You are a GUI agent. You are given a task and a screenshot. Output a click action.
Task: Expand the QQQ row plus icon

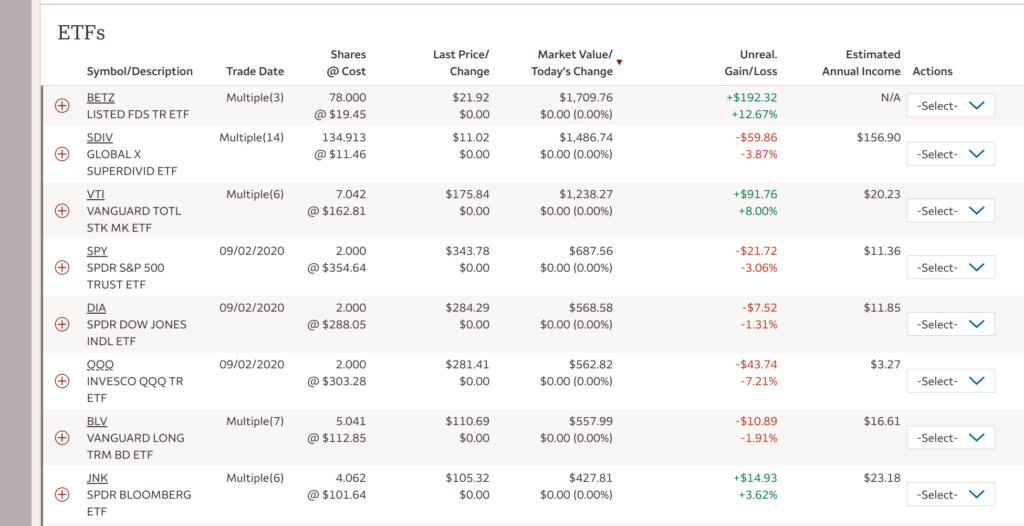pos(62,381)
